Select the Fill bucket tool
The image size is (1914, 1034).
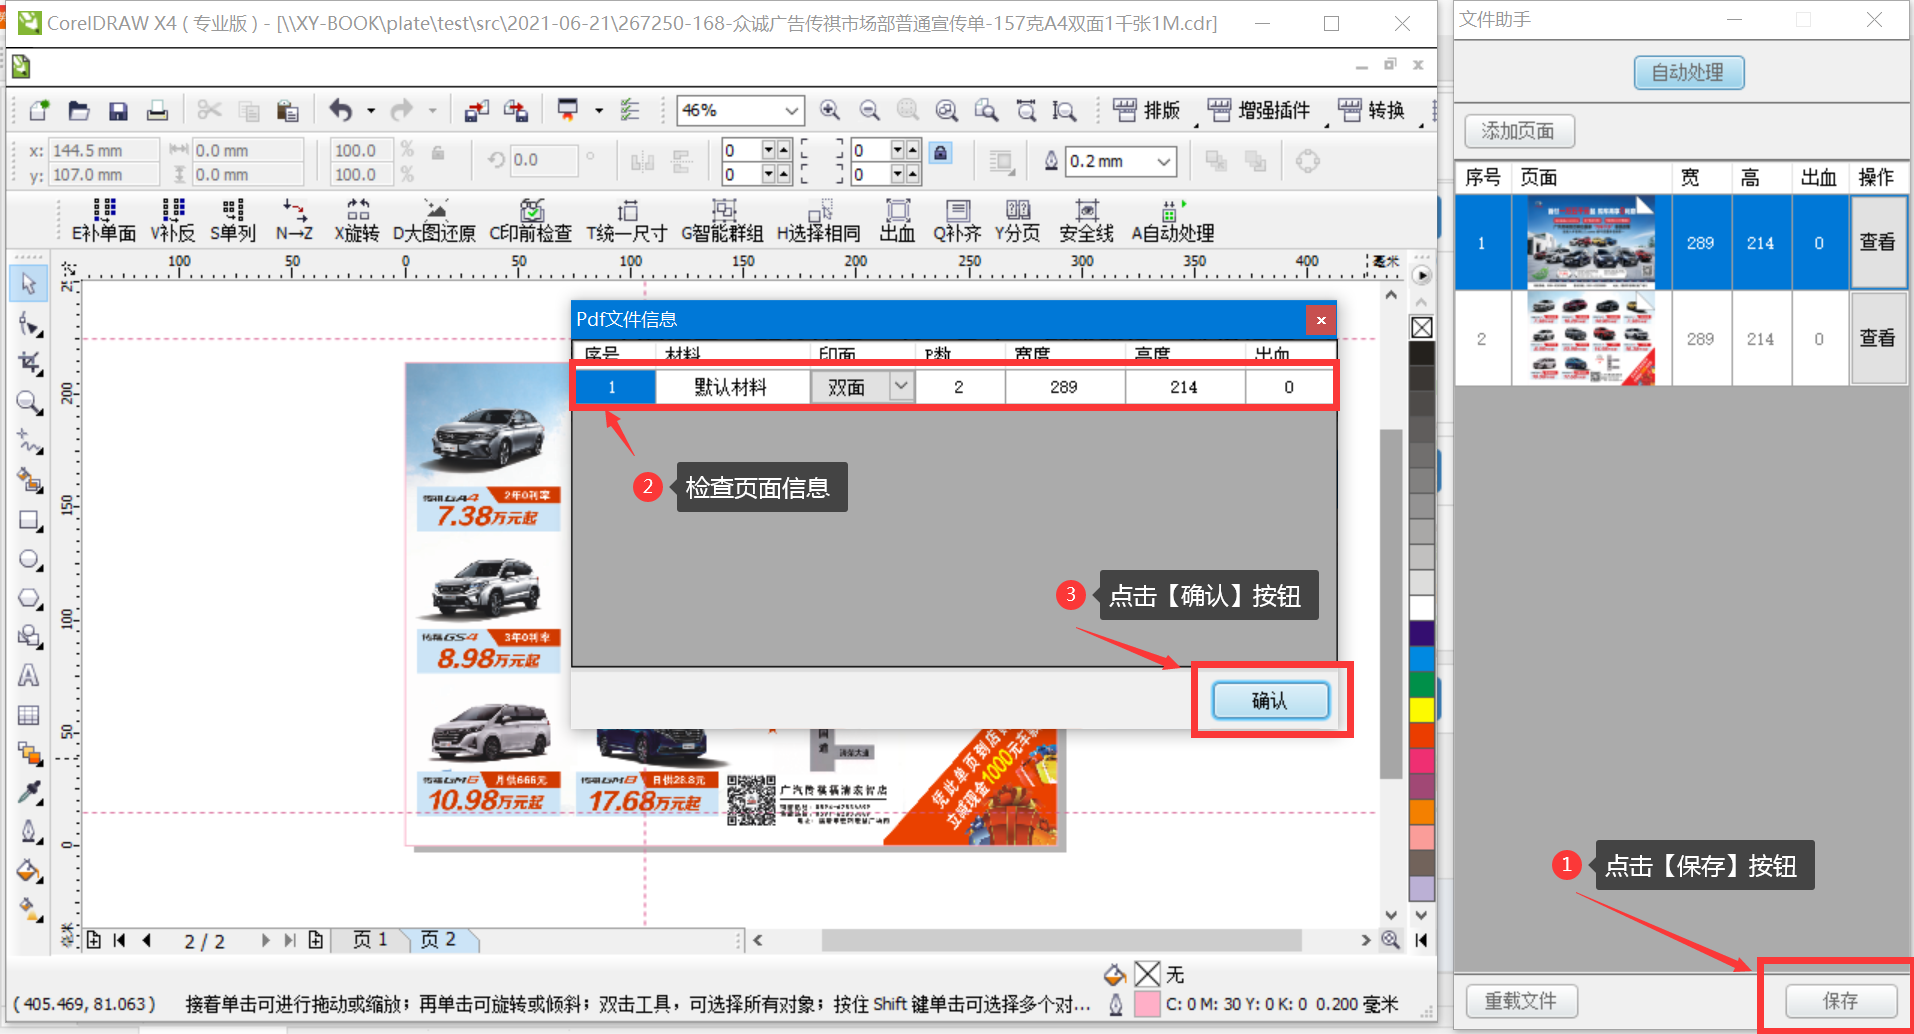(x=29, y=871)
